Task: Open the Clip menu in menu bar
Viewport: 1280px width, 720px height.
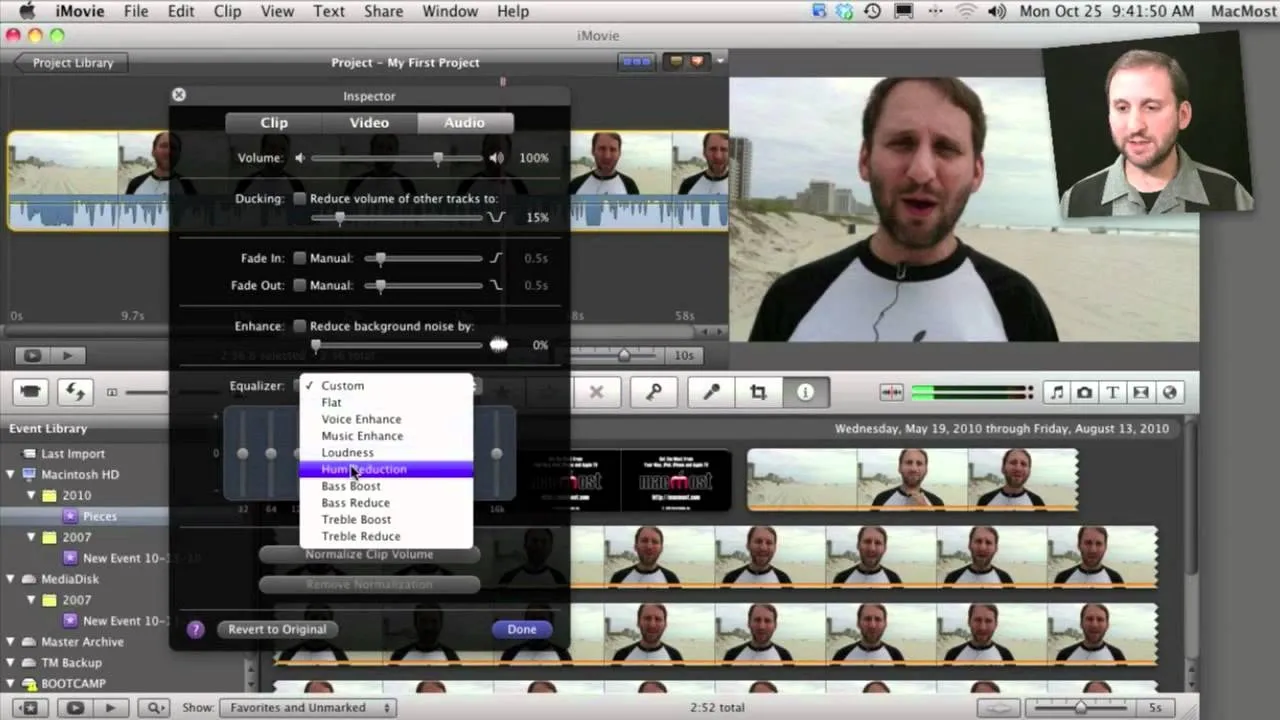Action: 228,11
